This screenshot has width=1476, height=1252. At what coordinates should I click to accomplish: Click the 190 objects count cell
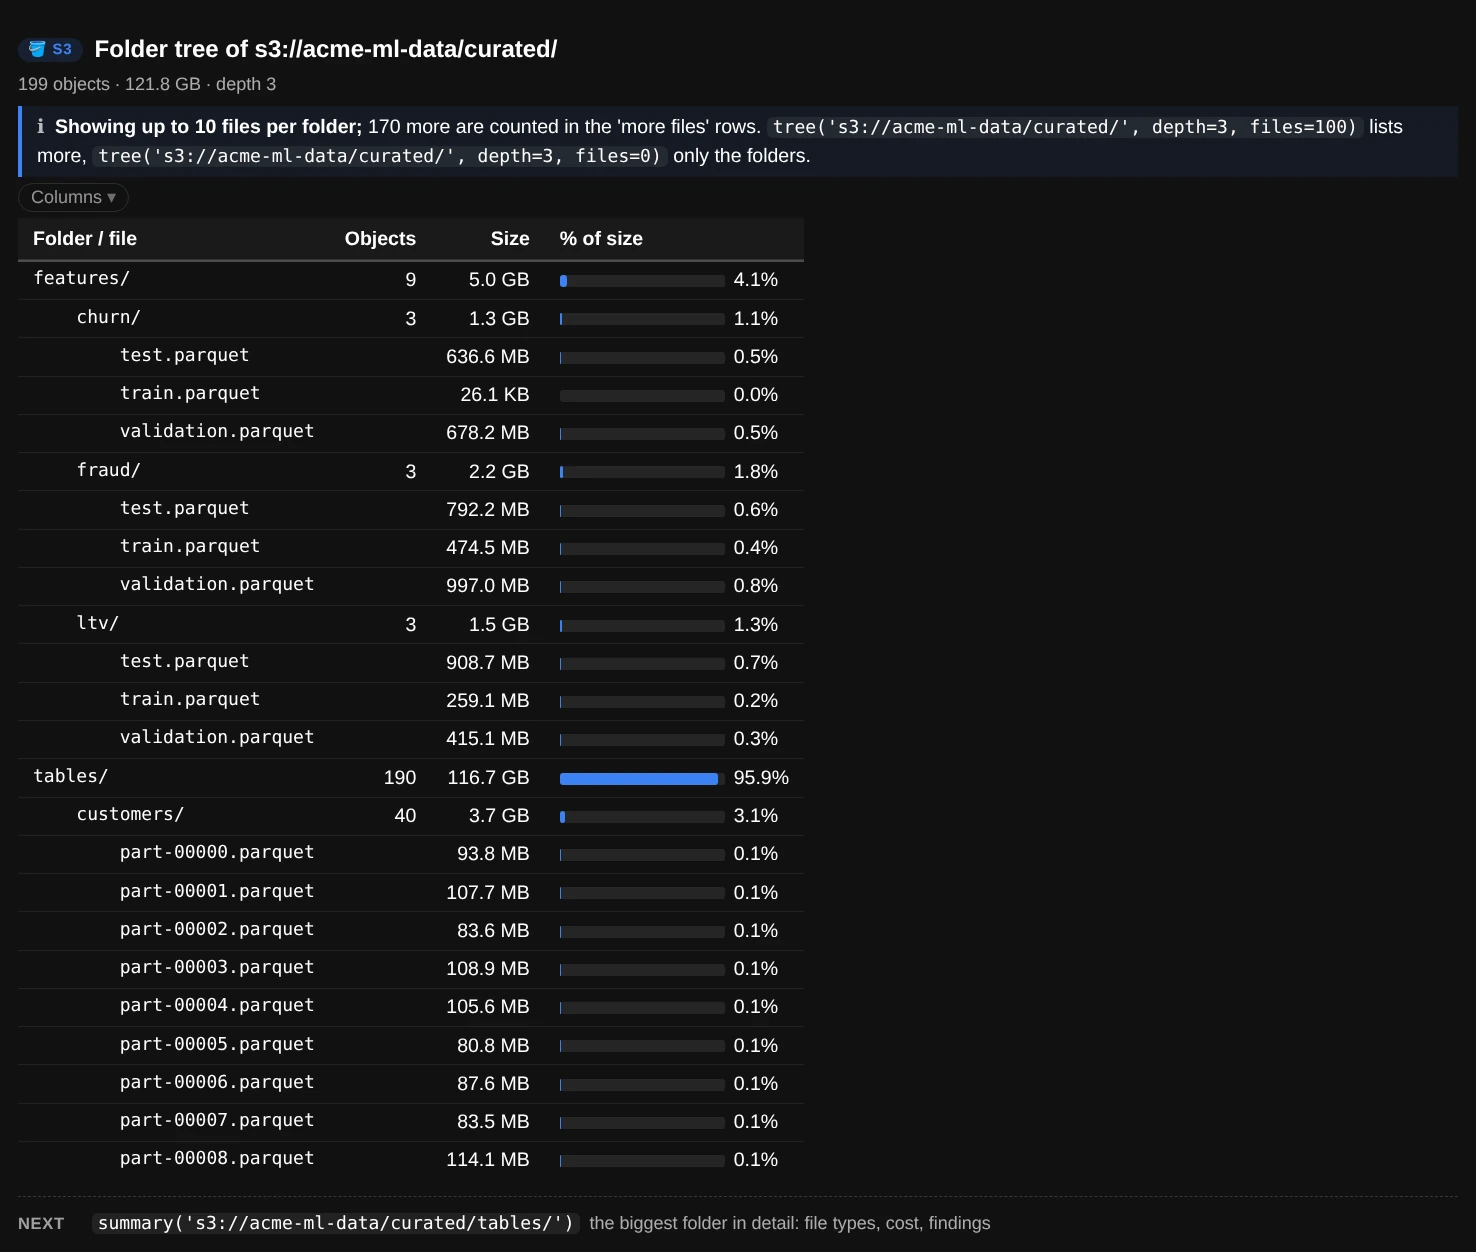point(400,778)
